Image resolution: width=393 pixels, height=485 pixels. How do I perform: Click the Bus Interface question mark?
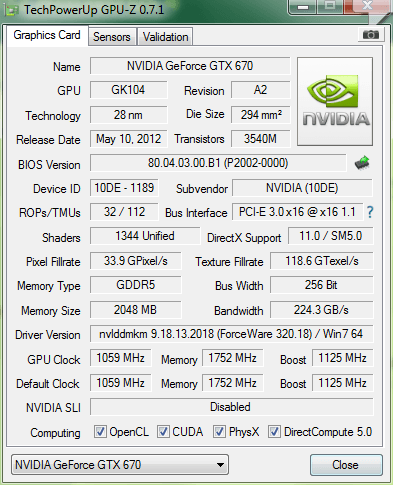click(x=370, y=212)
